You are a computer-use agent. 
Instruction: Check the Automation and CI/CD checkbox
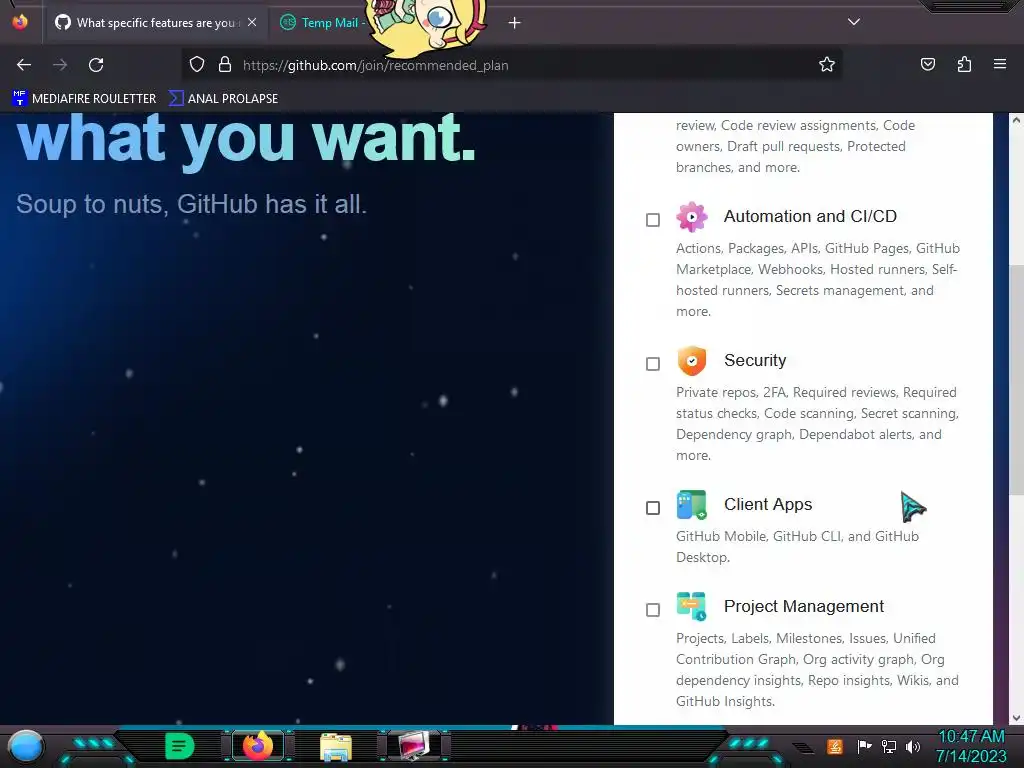tap(652, 220)
